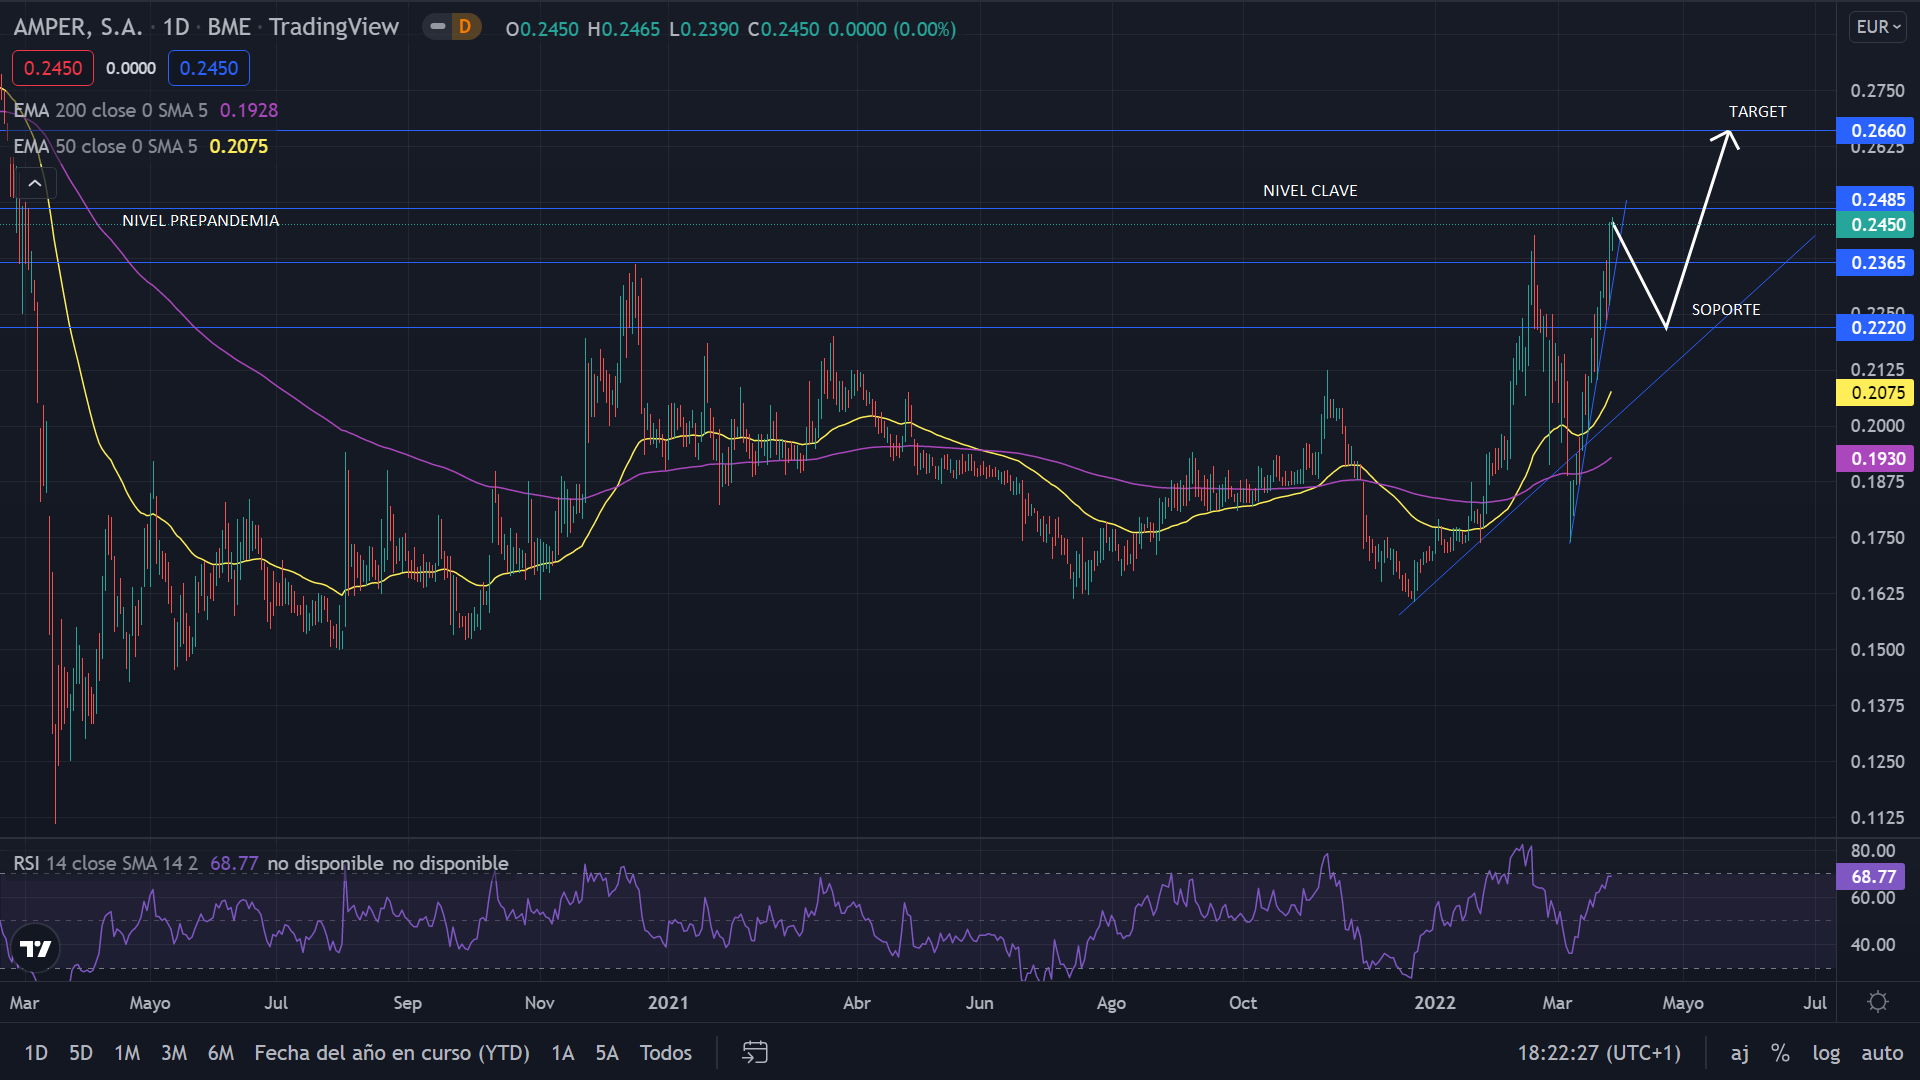The width and height of the screenshot is (1920, 1080).
Task: Click the yellow 0.2075 EMA price label
Action: click(1876, 393)
